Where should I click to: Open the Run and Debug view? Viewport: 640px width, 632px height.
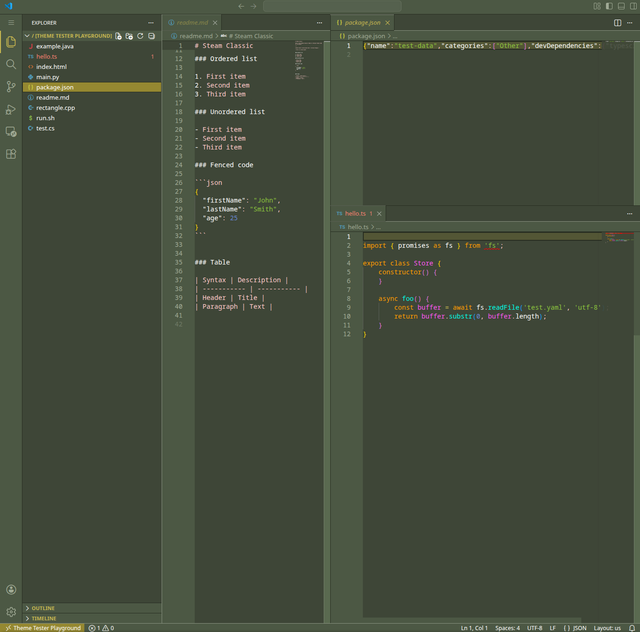(11, 109)
